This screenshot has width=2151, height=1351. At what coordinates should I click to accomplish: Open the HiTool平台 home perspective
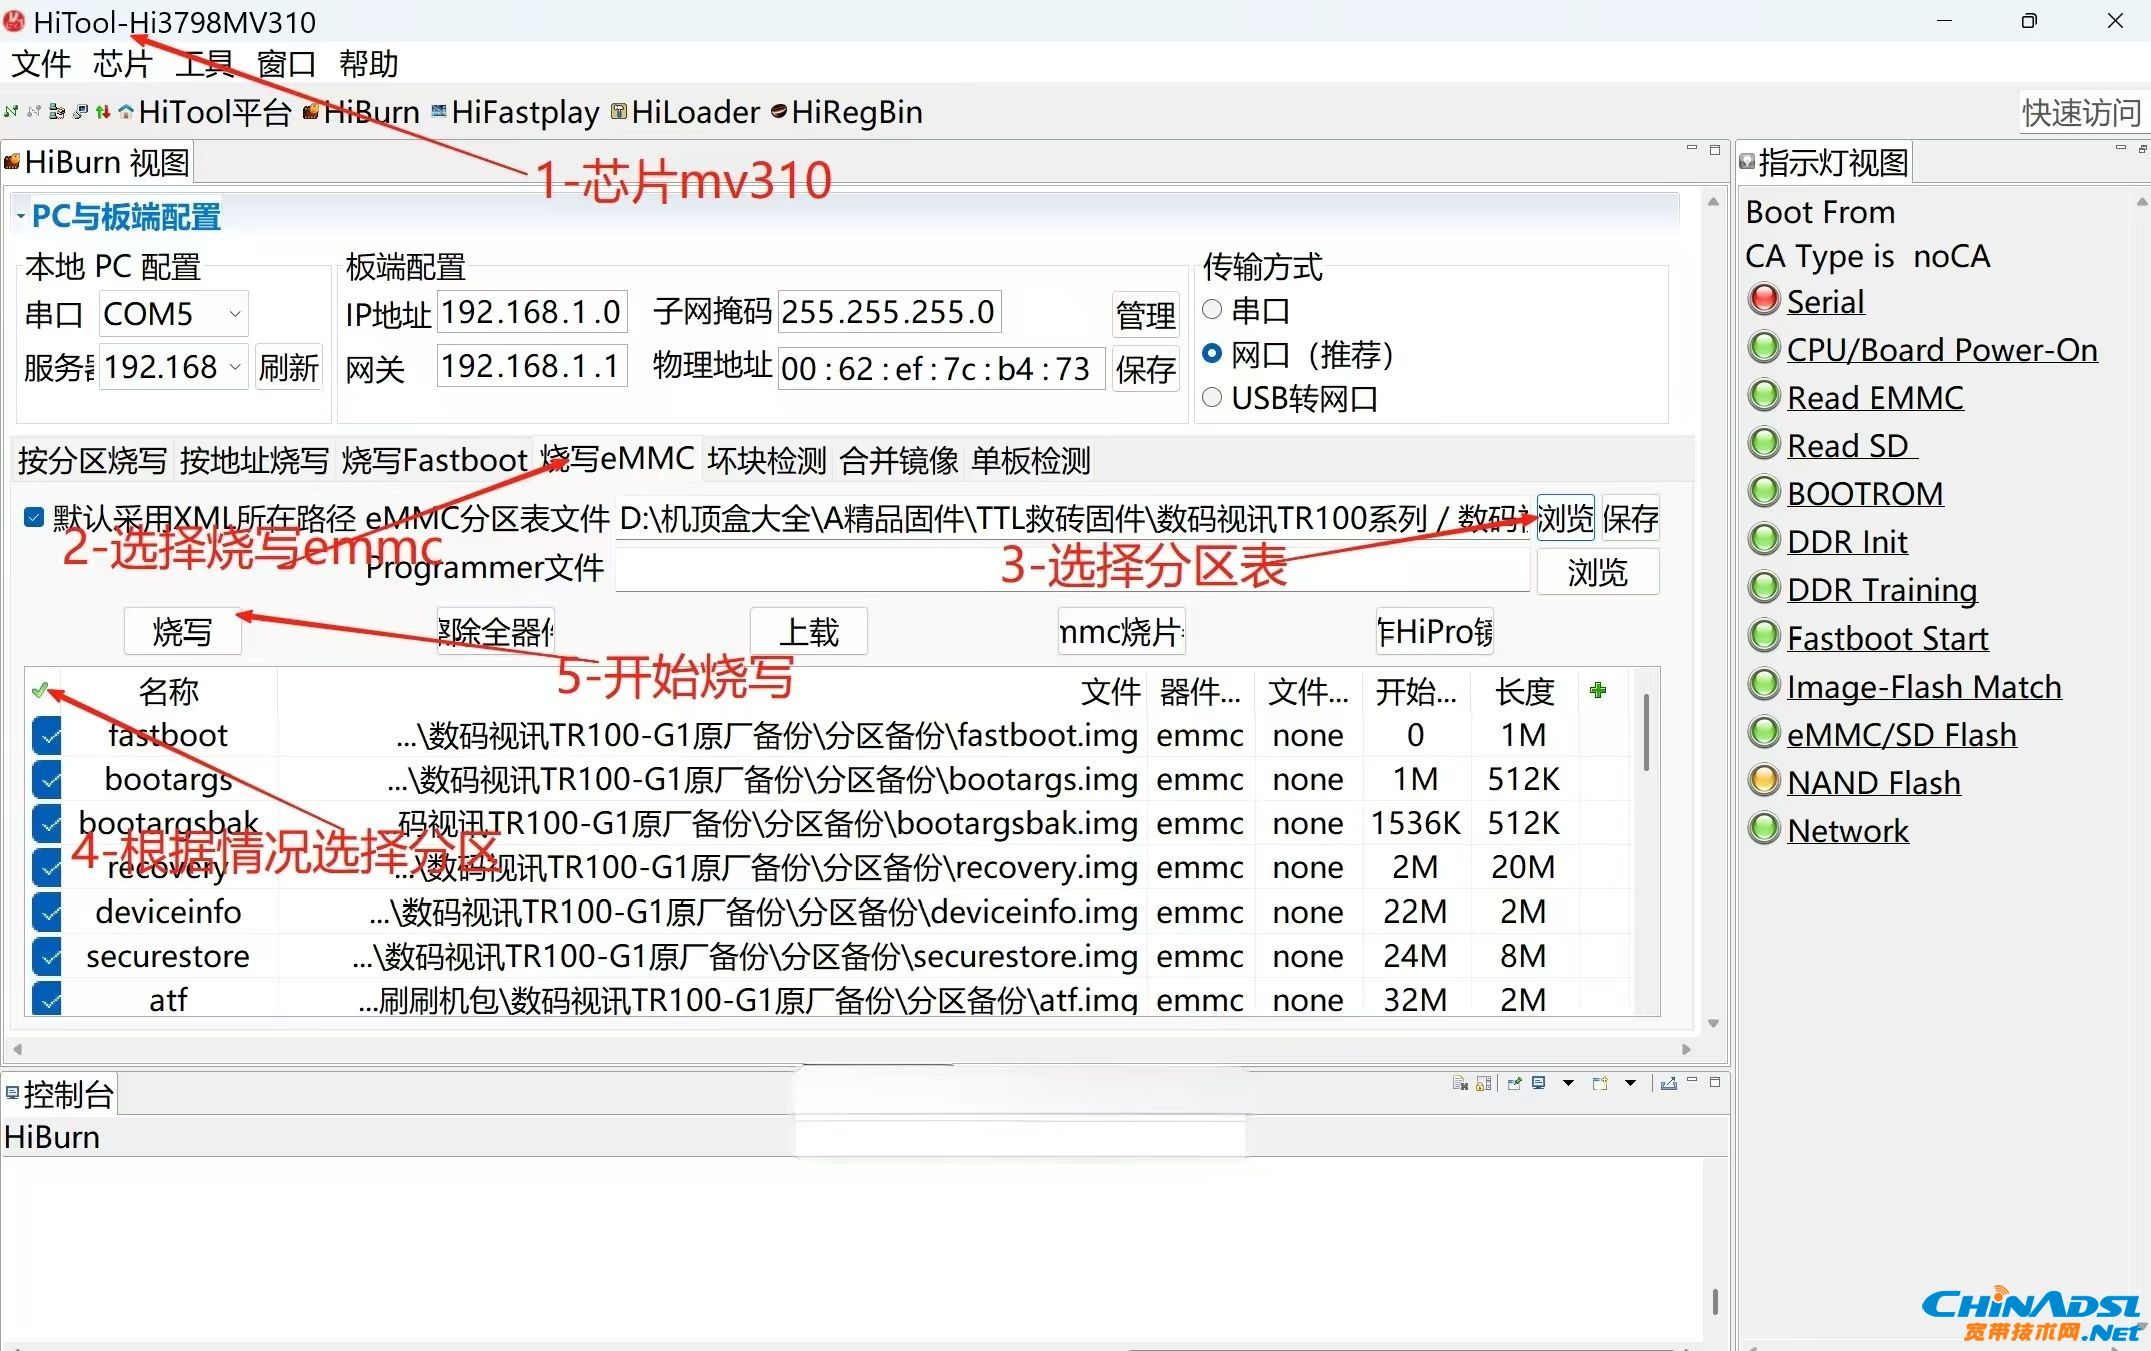(205, 112)
